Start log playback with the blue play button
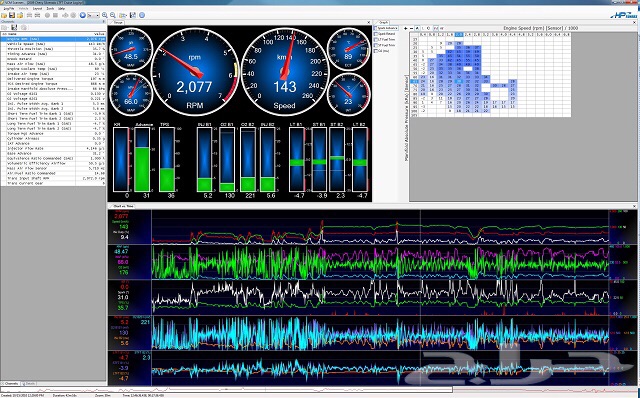640x398 pixels. pos(83,15)
